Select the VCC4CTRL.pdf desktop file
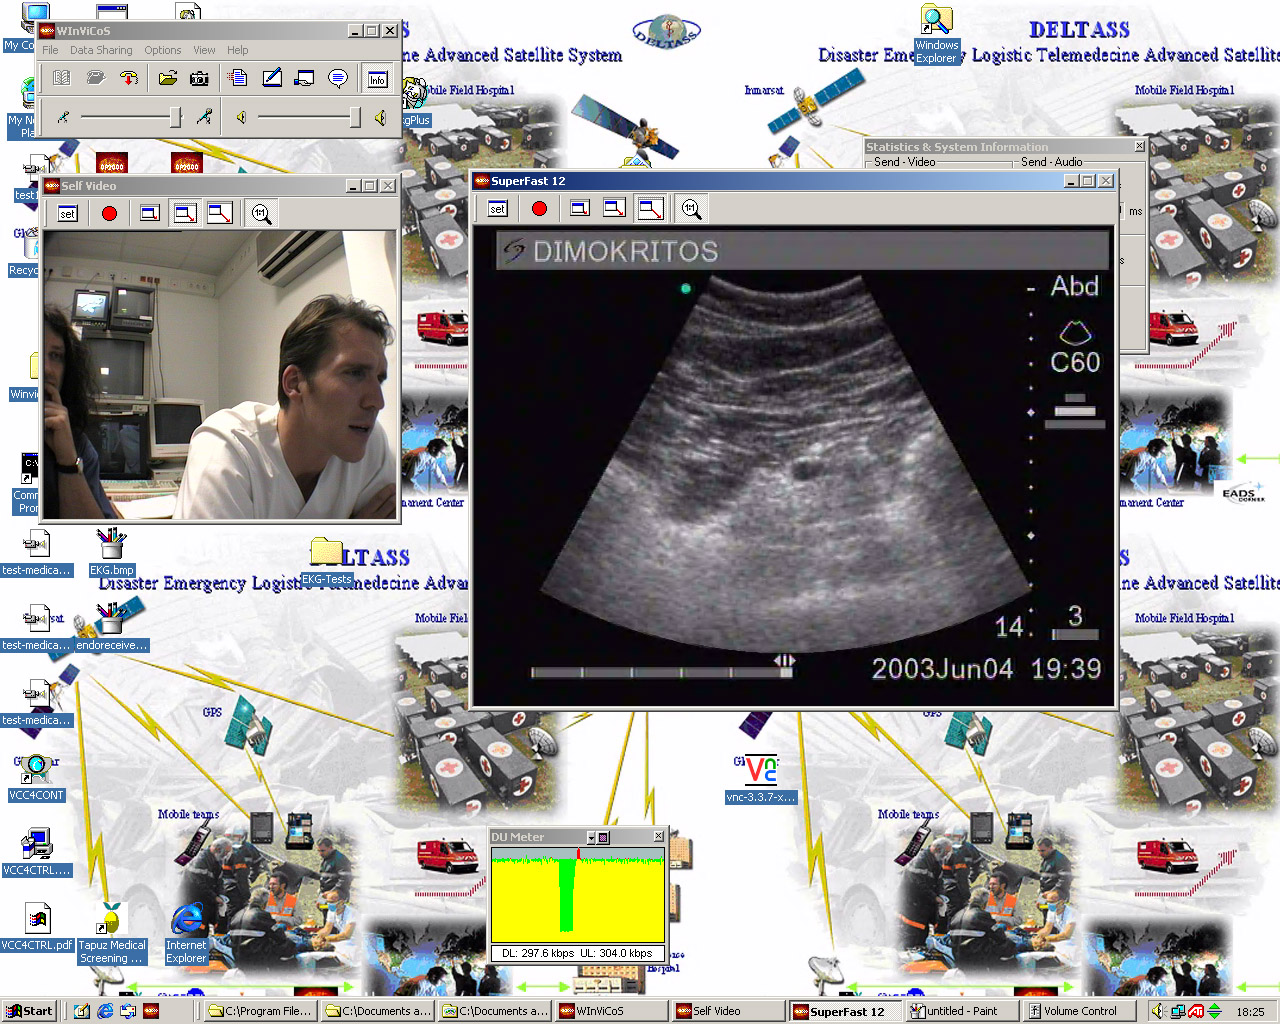 37,927
